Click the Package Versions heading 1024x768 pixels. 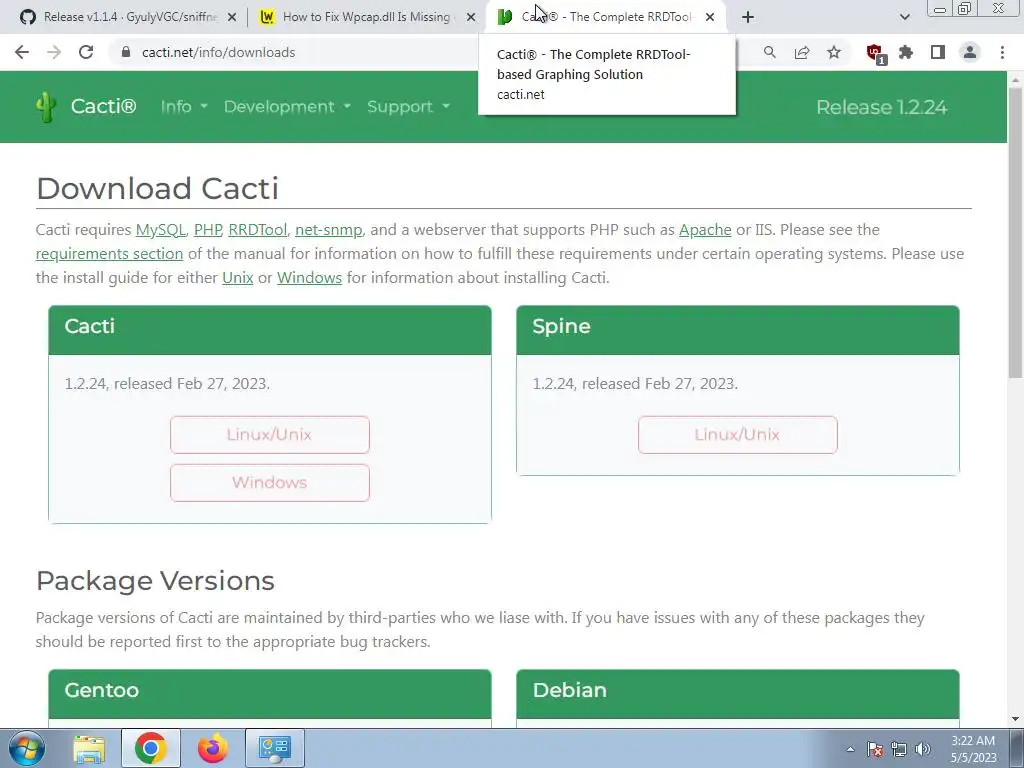[x=155, y=581]
